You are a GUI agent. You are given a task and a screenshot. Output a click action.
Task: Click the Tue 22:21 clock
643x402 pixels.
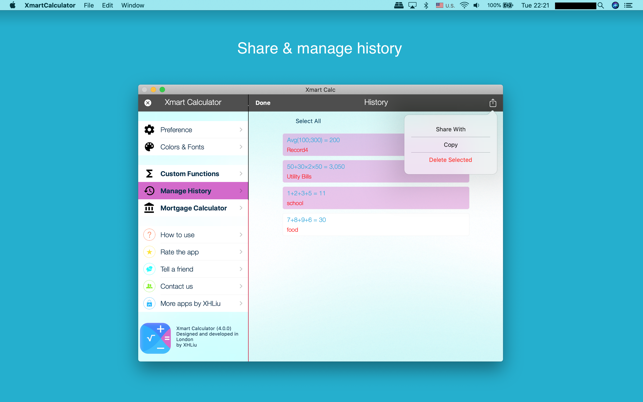[535, 5]
